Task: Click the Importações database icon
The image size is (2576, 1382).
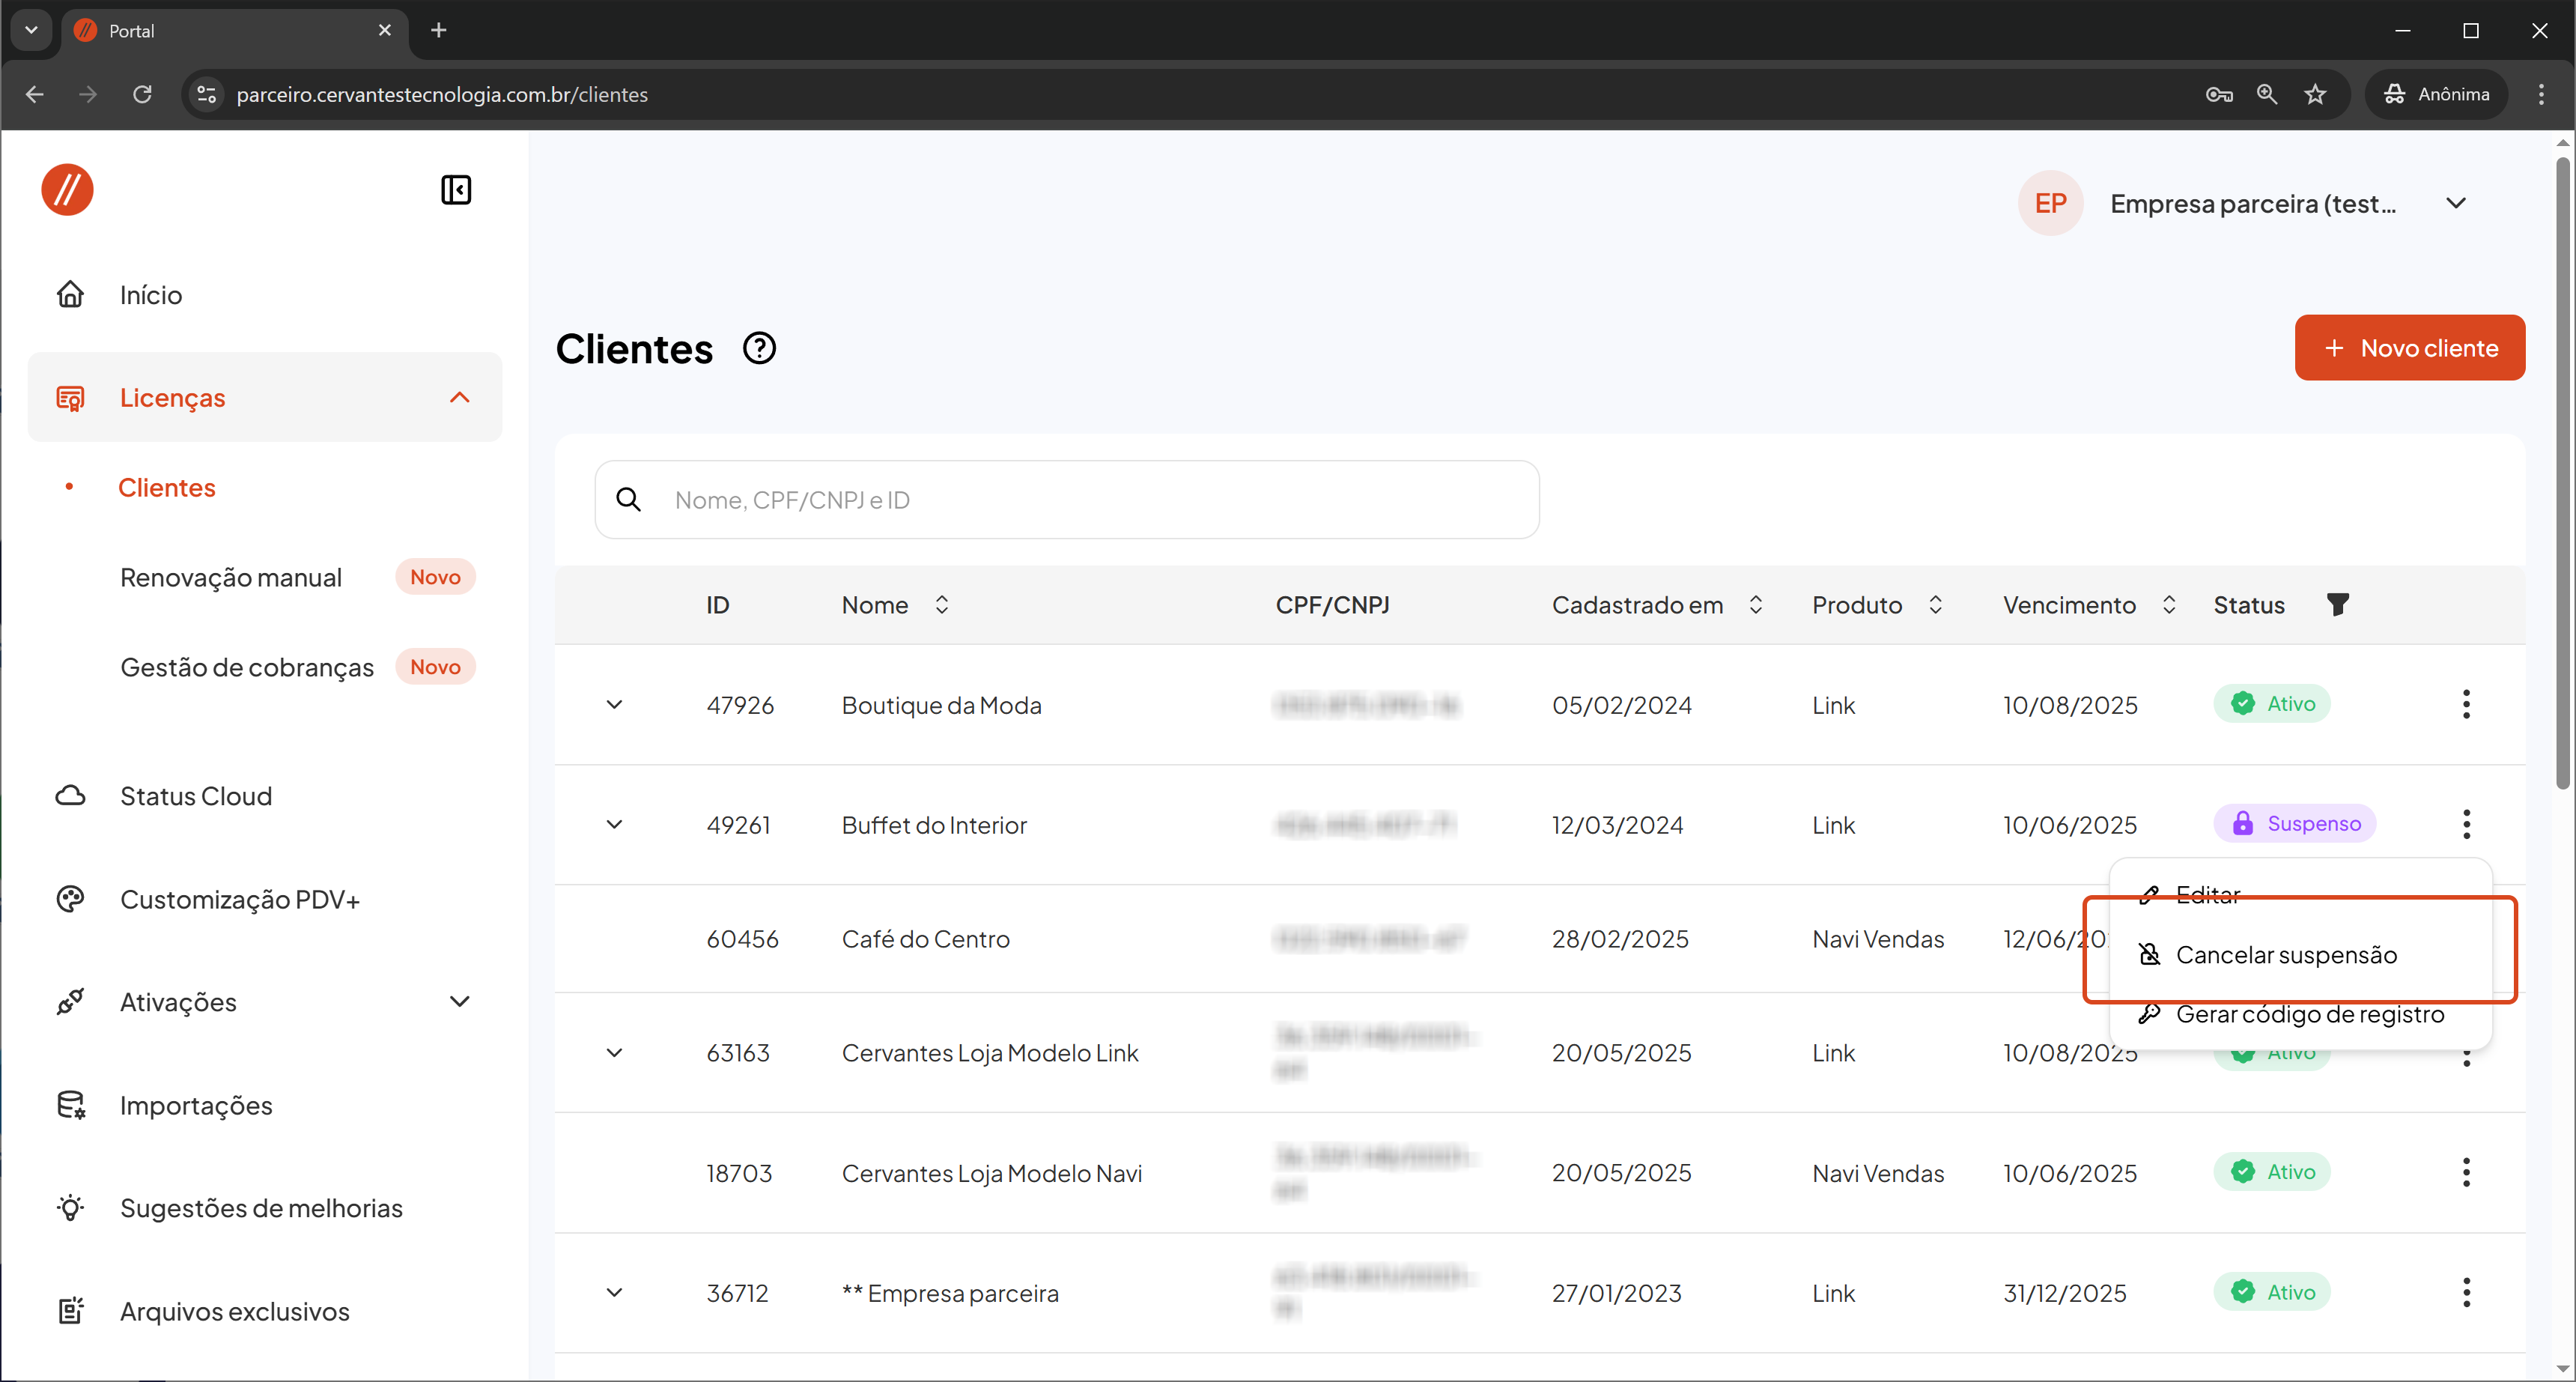Action: [70, 1105]
